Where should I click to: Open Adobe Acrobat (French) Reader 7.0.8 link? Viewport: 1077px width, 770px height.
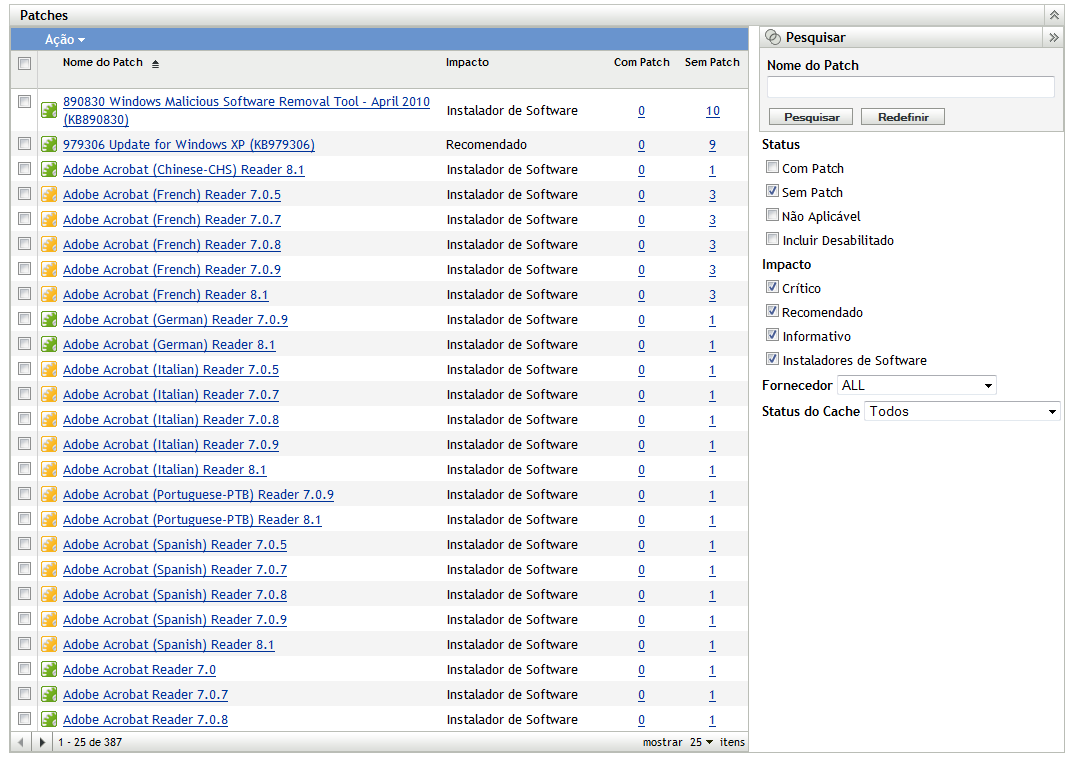pos(172,245)
